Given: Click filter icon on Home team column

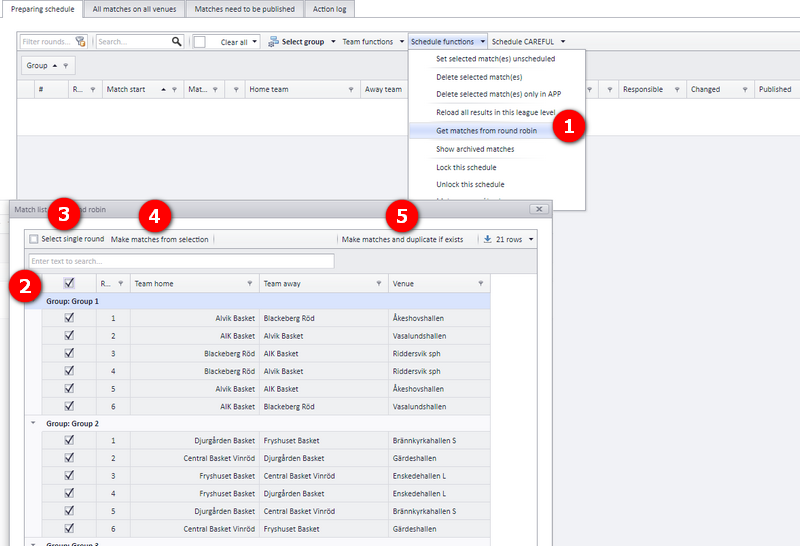Looking at the screenshot, I should 351,89.
